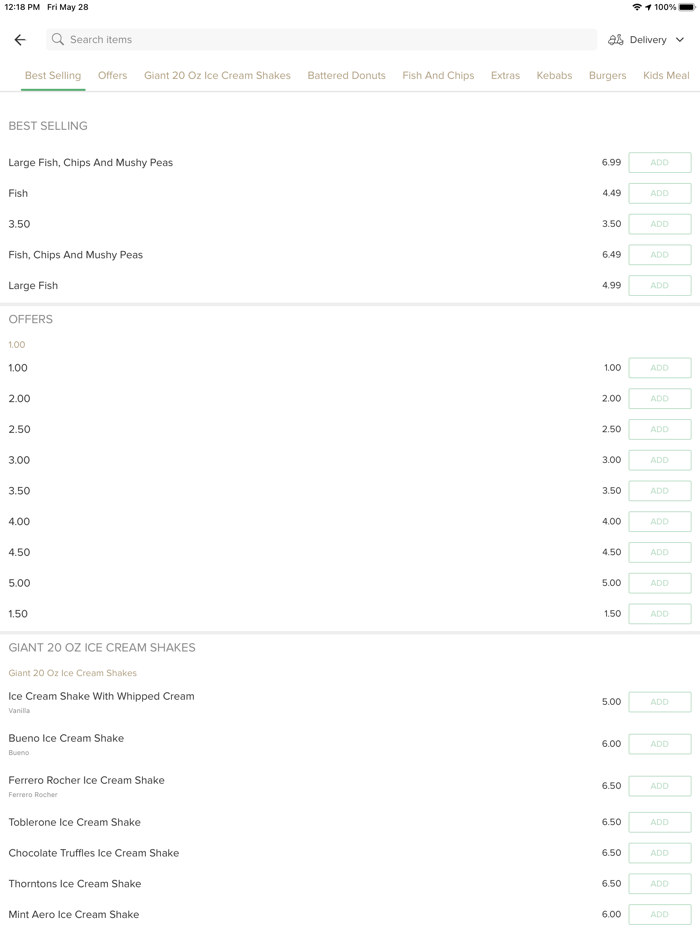Screen dimensions: 700x934
Task: Select the Fish And Chips tab
Action: pos(438,76)
